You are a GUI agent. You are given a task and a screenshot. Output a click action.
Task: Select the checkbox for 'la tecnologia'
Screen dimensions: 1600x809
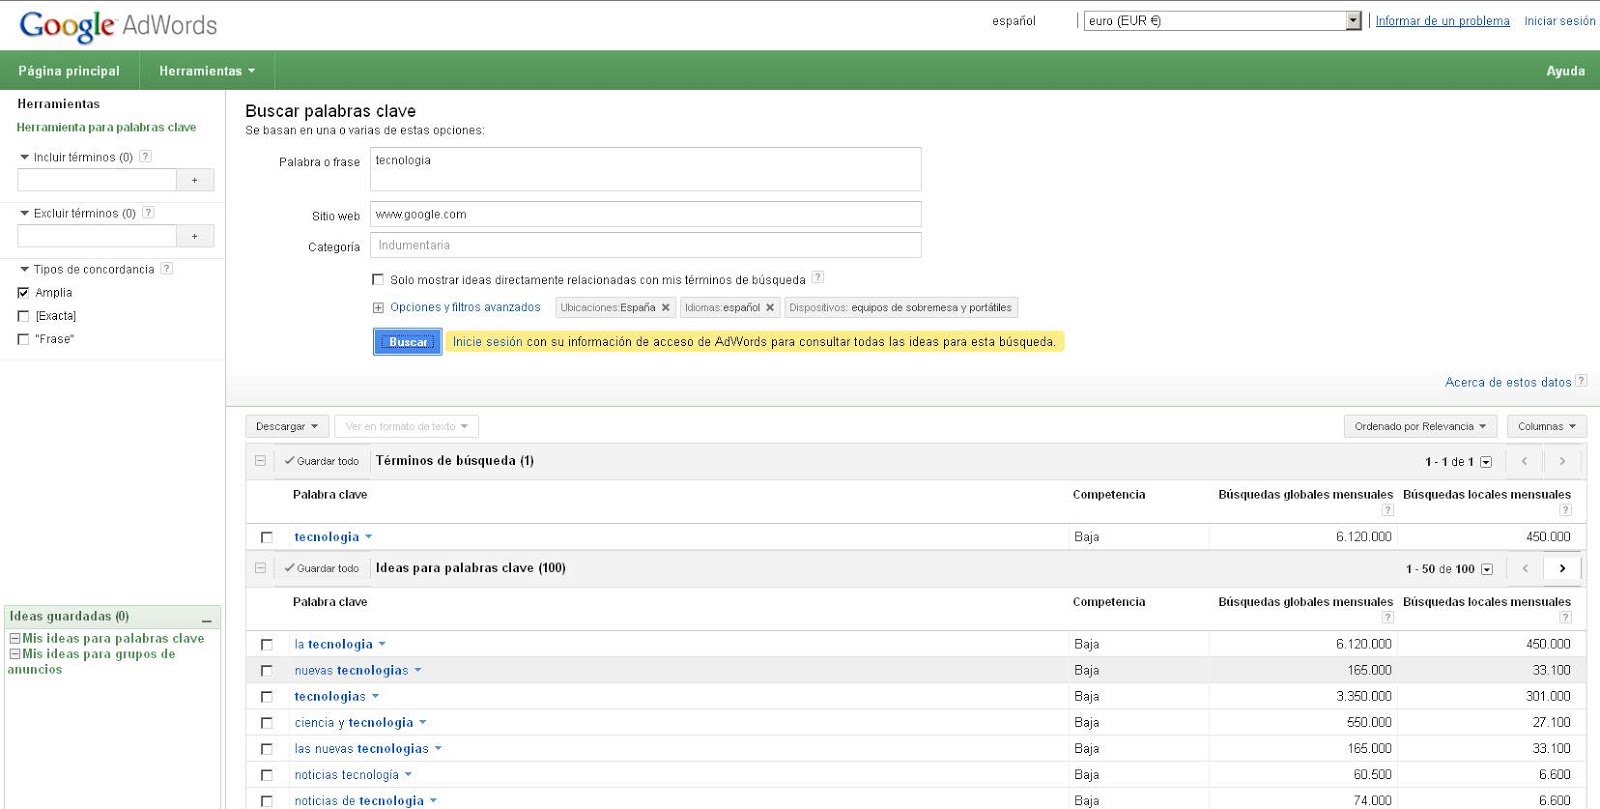[266, 645]
